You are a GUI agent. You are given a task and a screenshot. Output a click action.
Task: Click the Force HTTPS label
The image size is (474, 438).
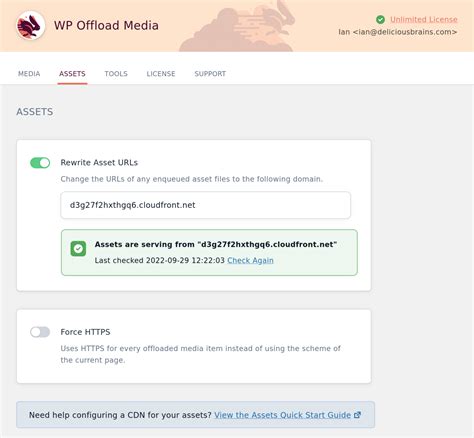pyautogui.click(x=85, y=332)
